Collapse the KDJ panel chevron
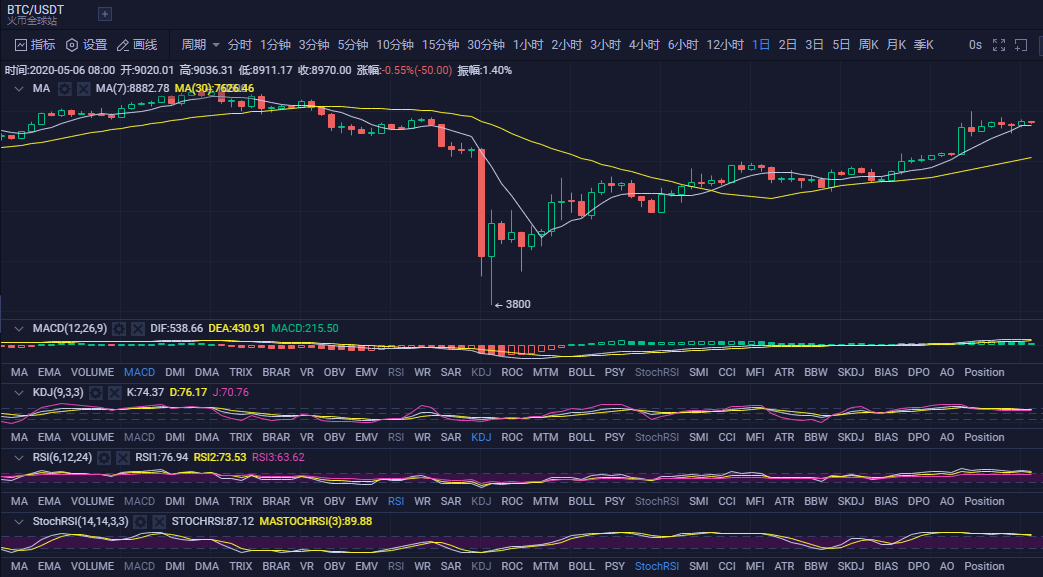 click(19, 393)
